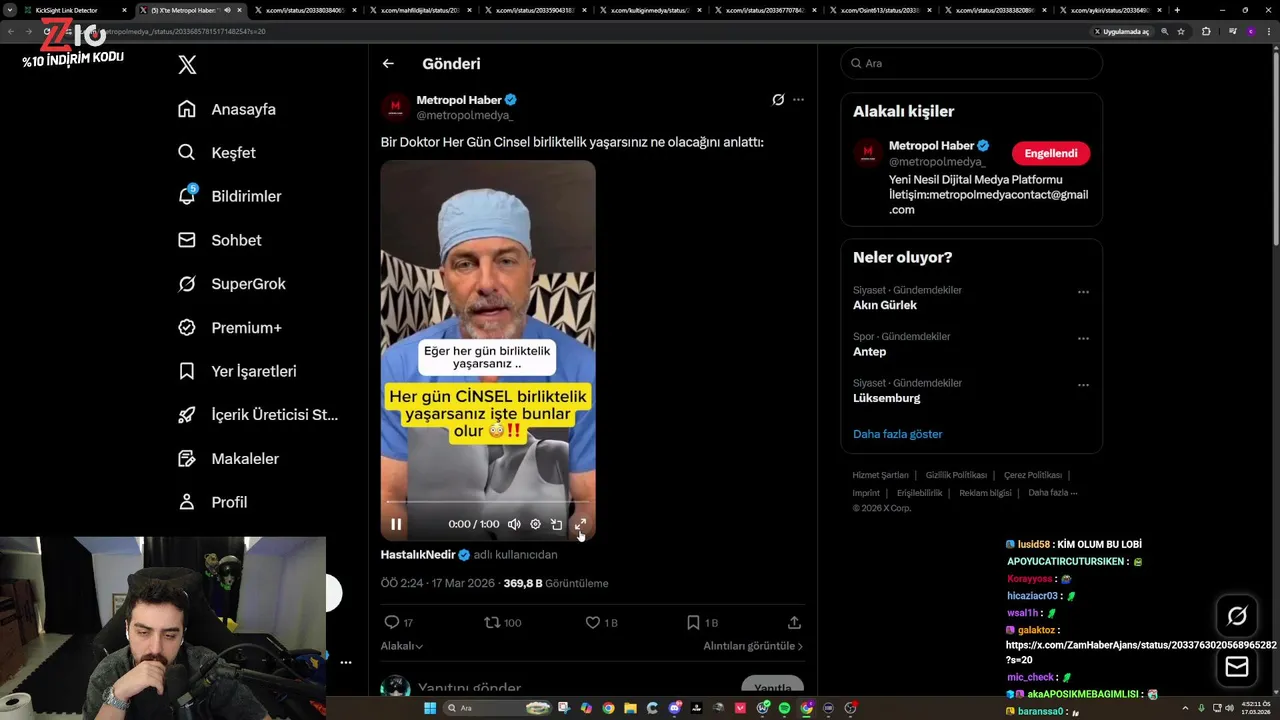Open Sohbet messages

click(219, 240)
